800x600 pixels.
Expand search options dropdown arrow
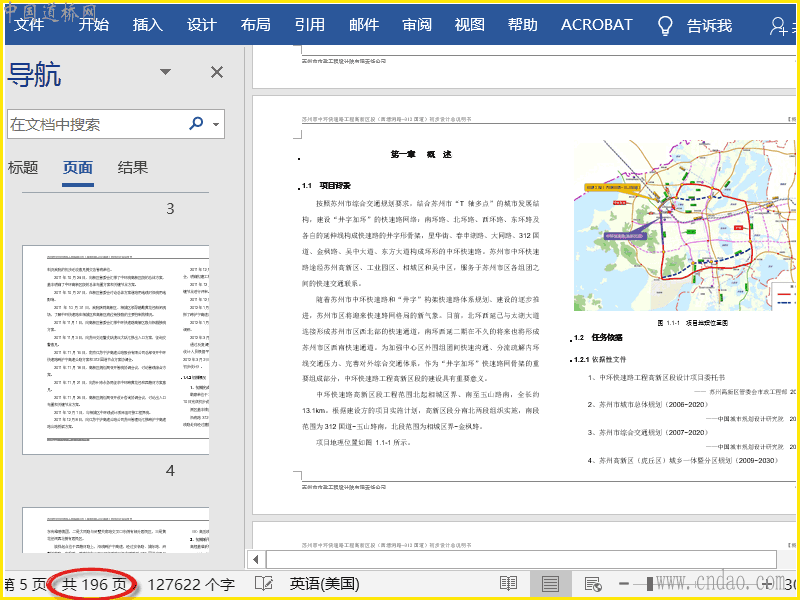[x=216, y=125]
